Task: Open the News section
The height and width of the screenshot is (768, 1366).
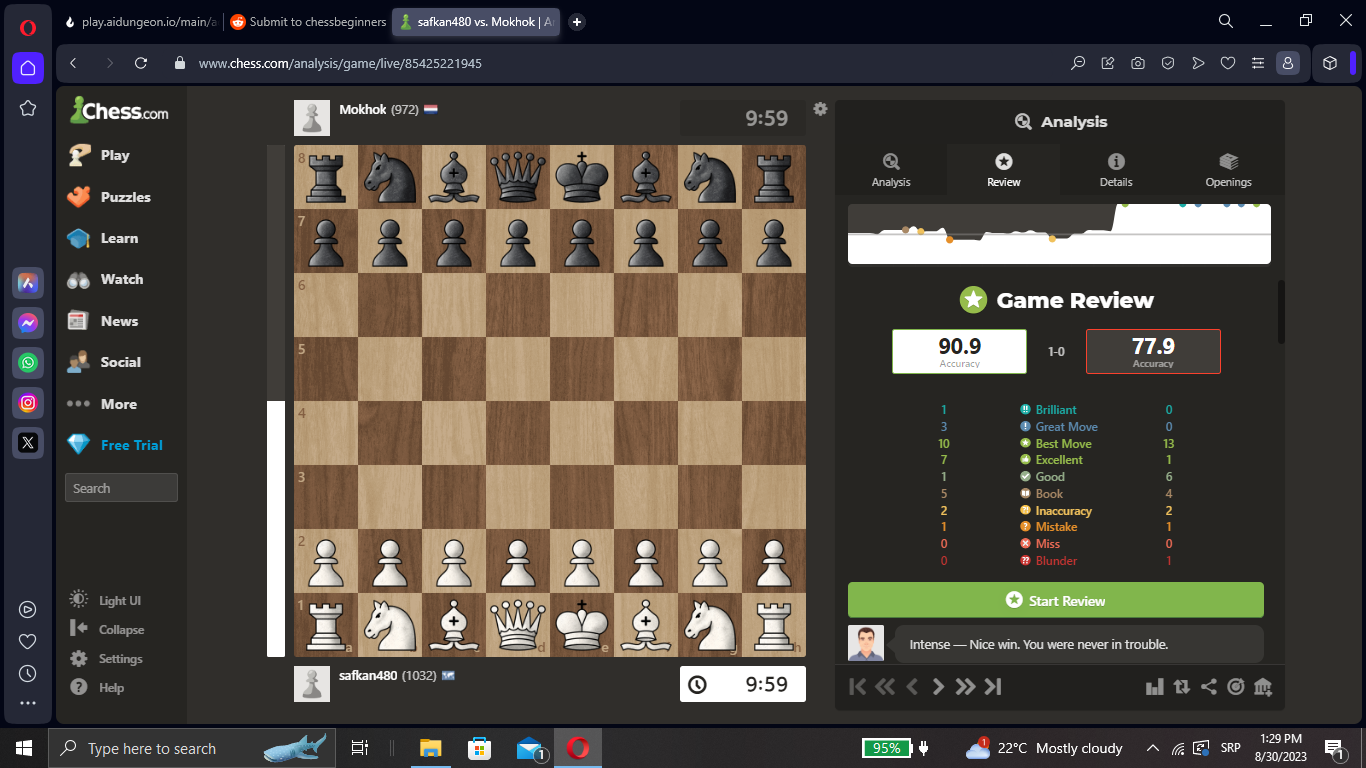Action: click(103, 321)
